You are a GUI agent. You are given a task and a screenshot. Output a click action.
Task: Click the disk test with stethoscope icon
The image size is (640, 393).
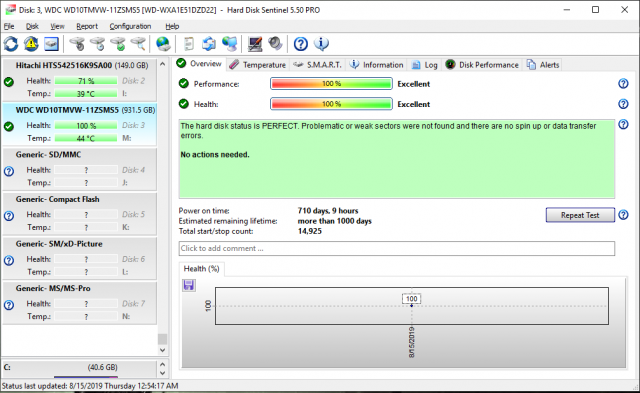click(x=77, y=44)
